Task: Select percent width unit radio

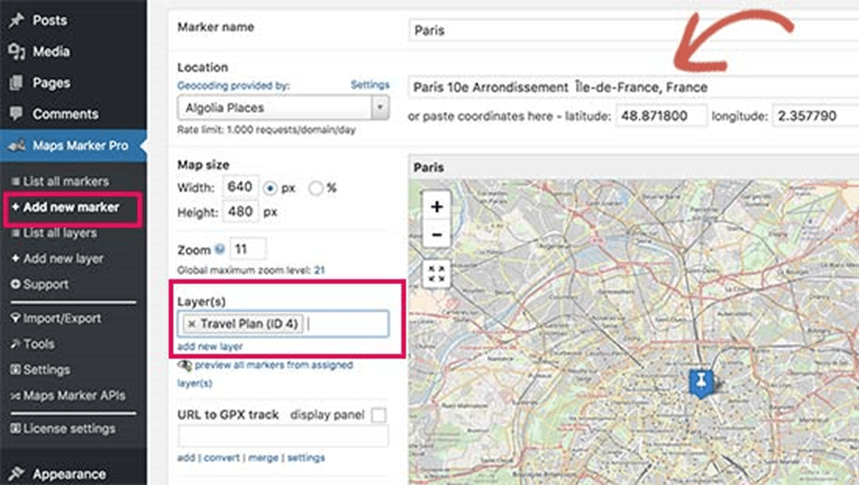Action: 316,189
